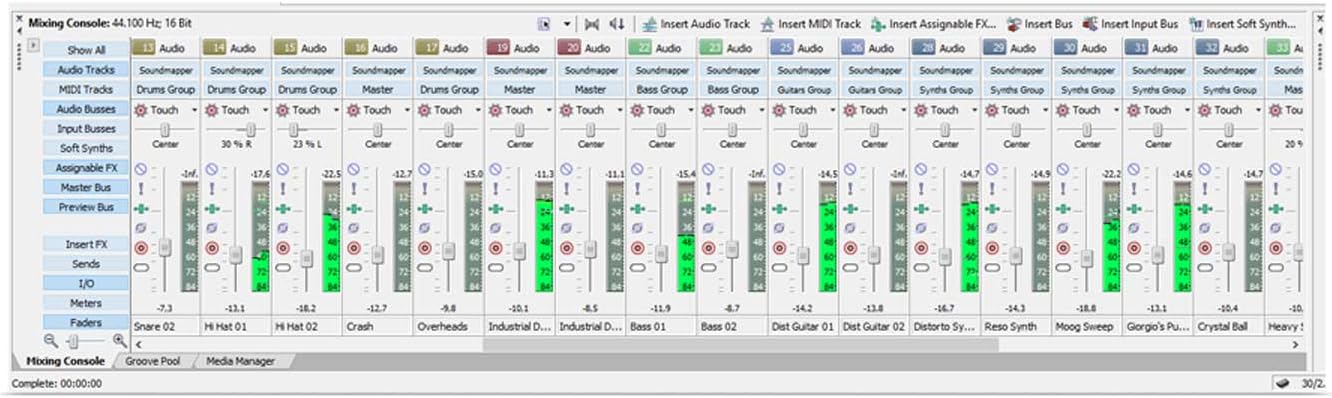Mute the Bass 02 channel

pos(709,169)
